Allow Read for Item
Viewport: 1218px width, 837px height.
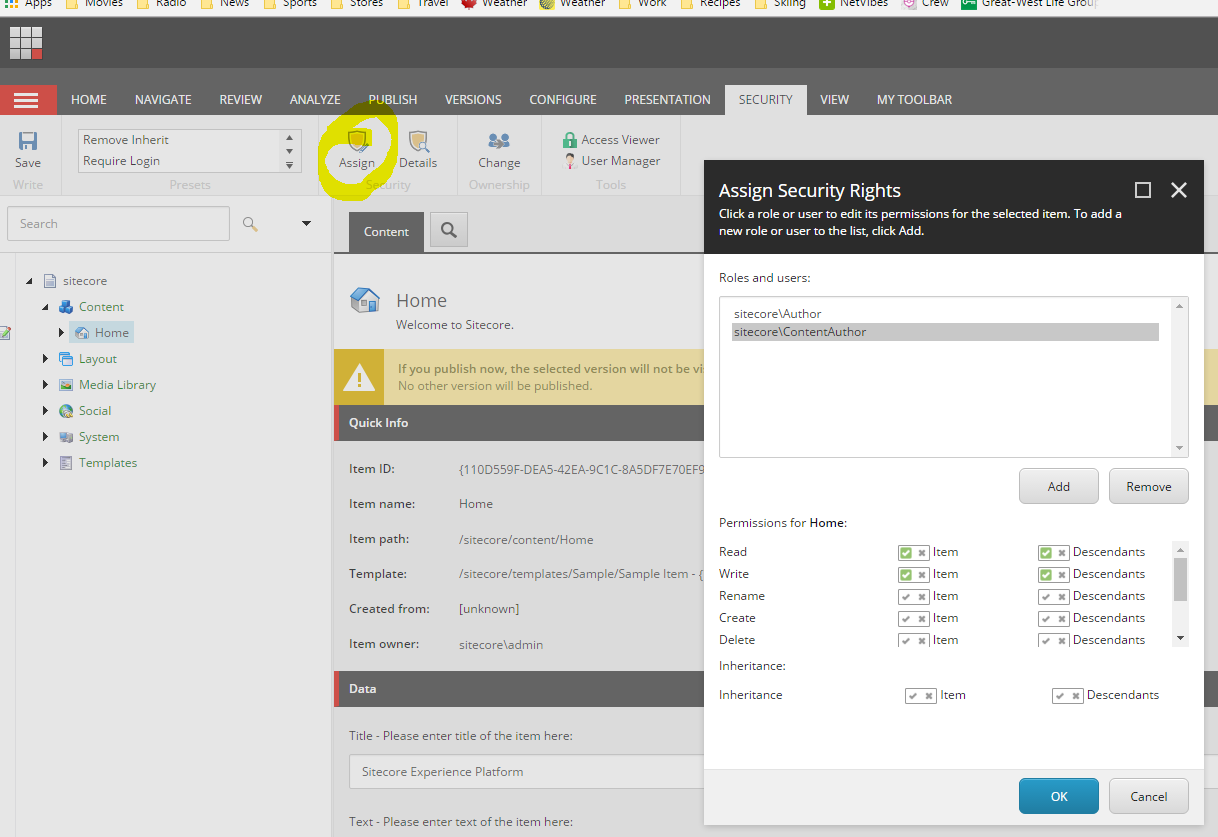906,552
